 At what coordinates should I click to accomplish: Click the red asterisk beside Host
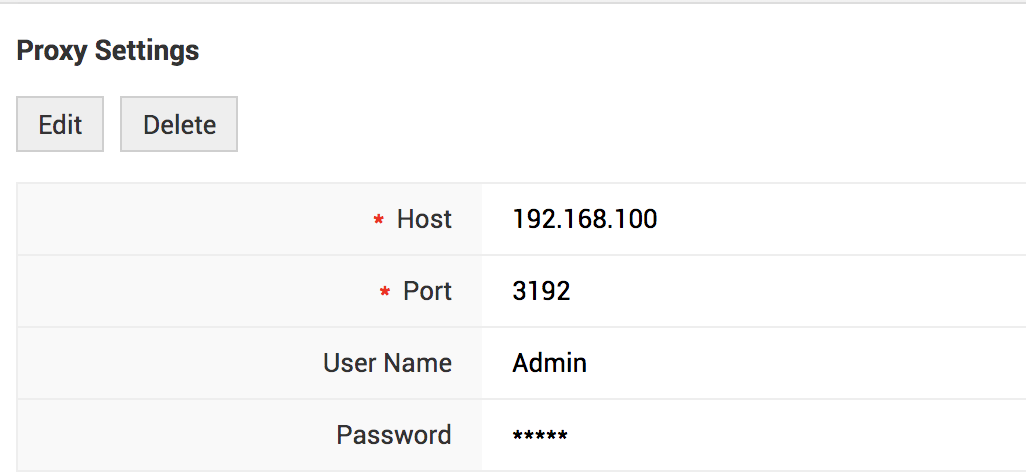379,220
